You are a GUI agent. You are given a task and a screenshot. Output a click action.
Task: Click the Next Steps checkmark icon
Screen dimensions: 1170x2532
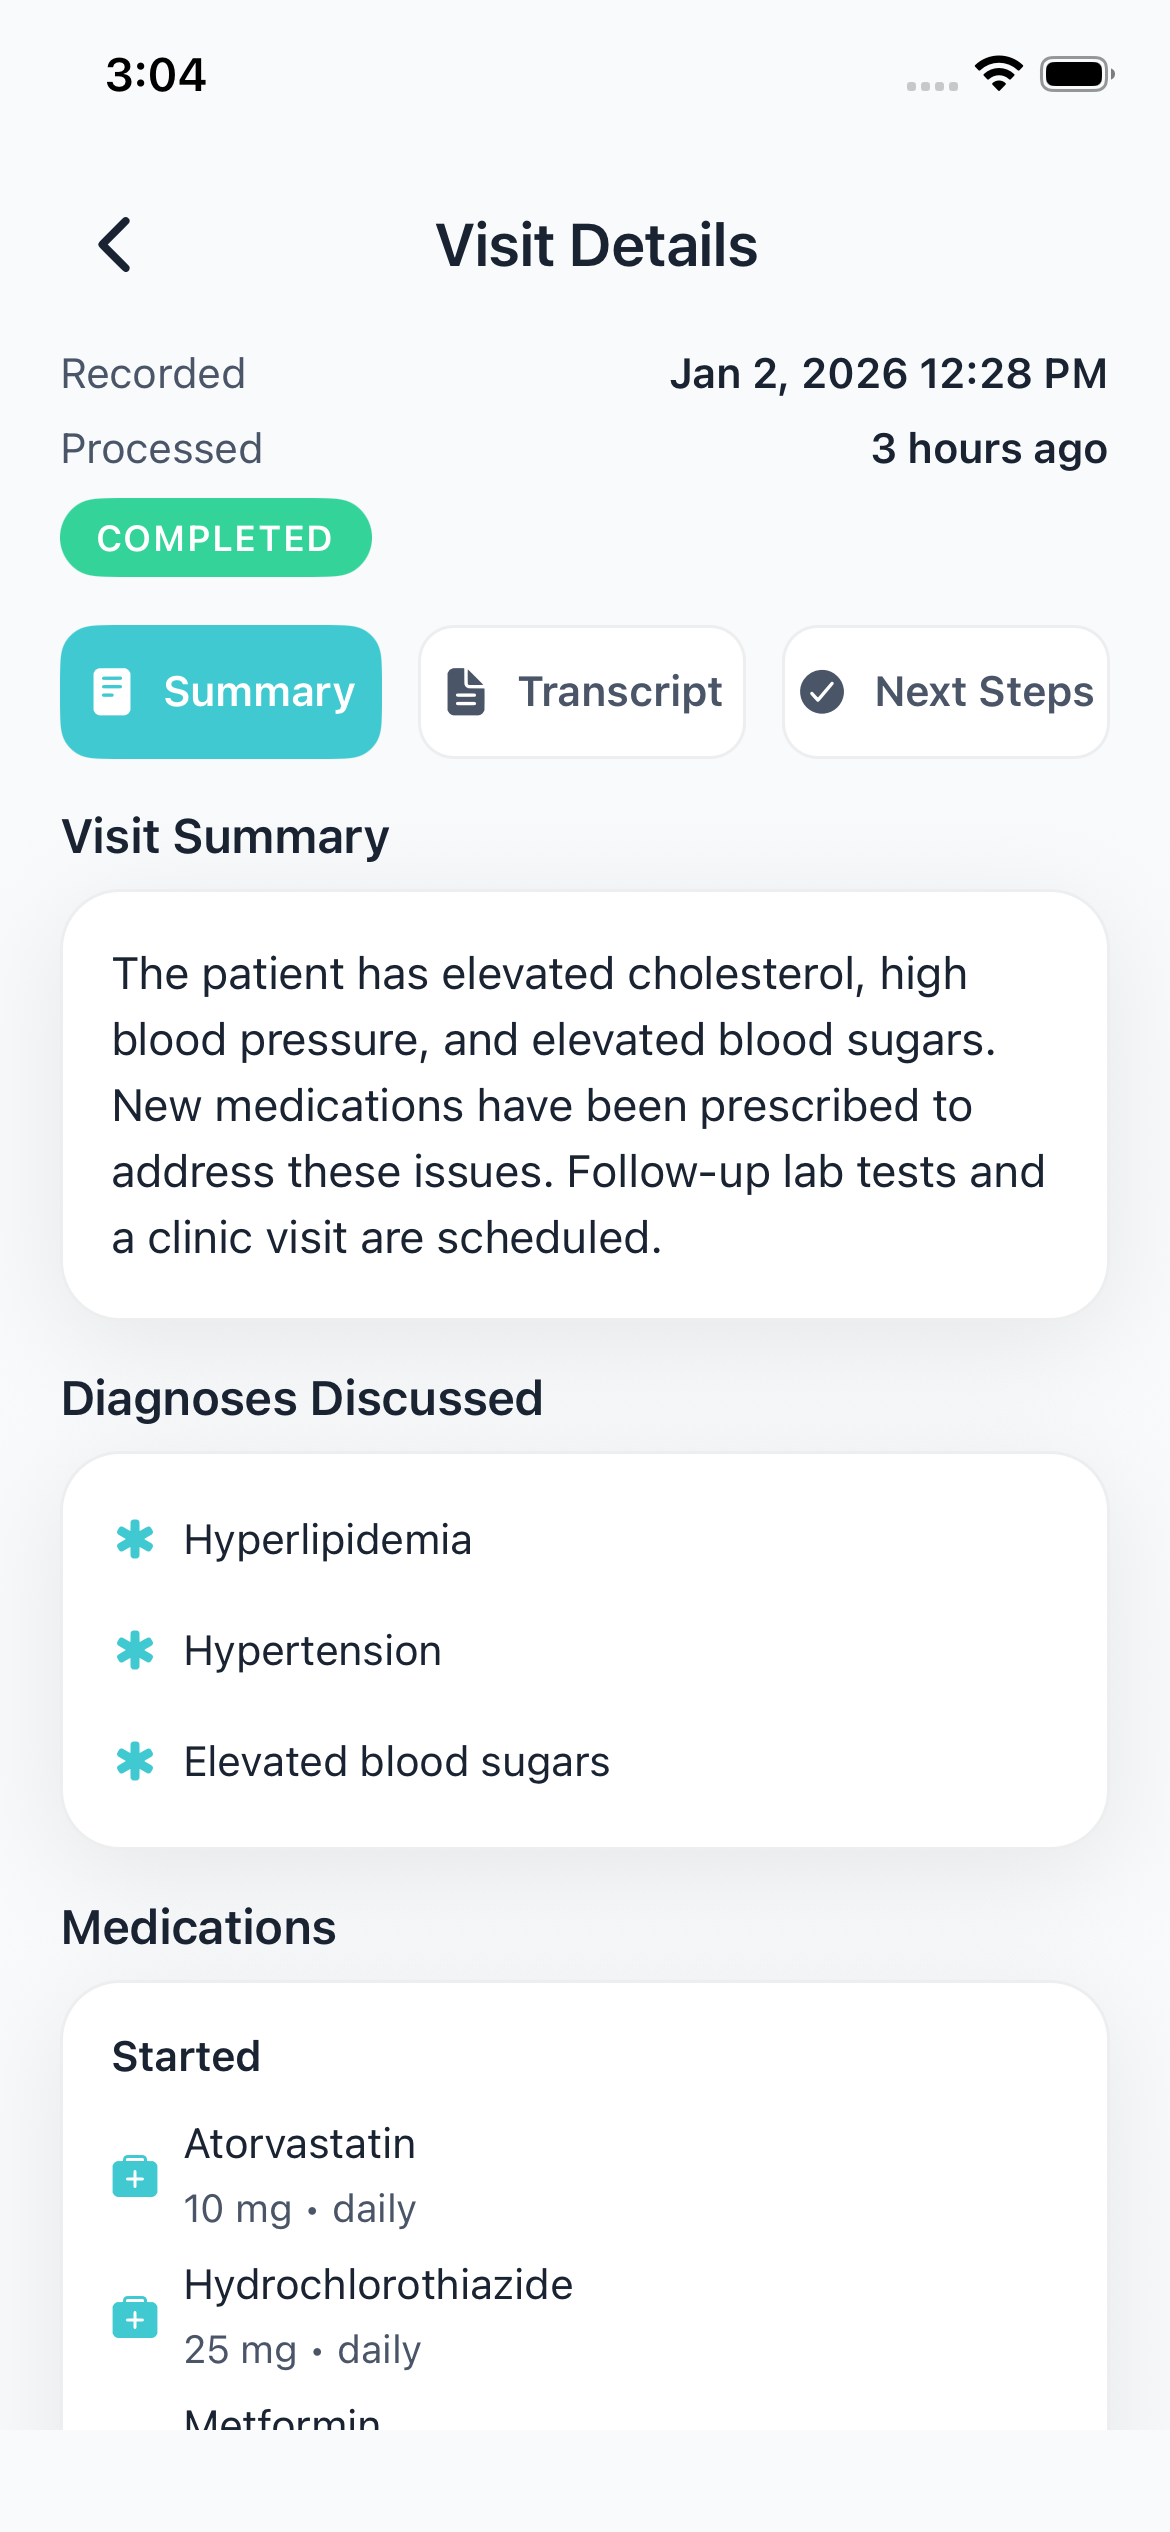(822, 692)
